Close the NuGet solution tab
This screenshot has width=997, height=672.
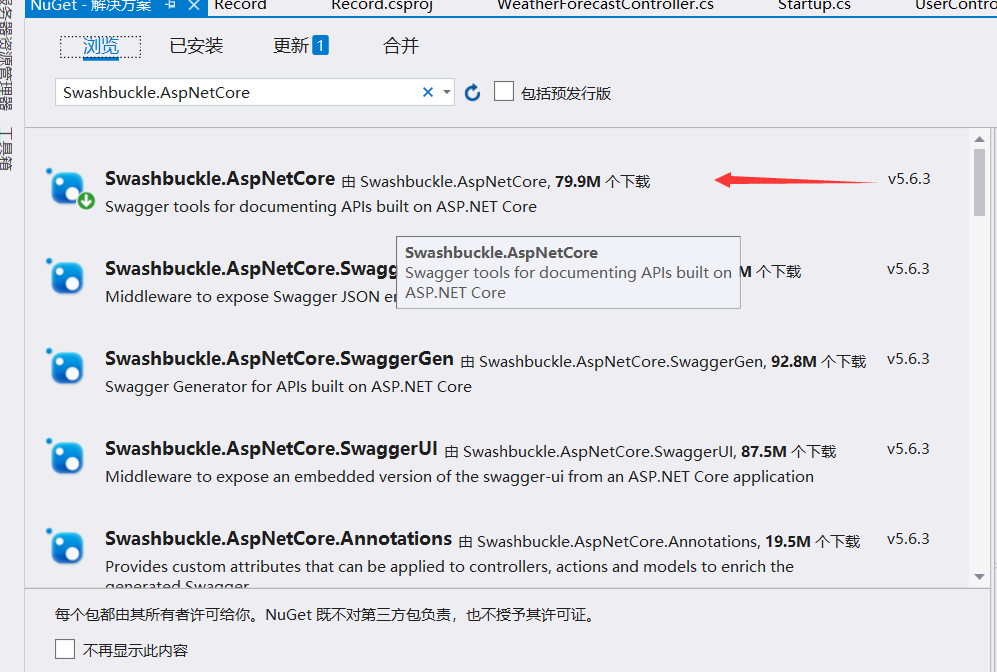pos(194,6)
